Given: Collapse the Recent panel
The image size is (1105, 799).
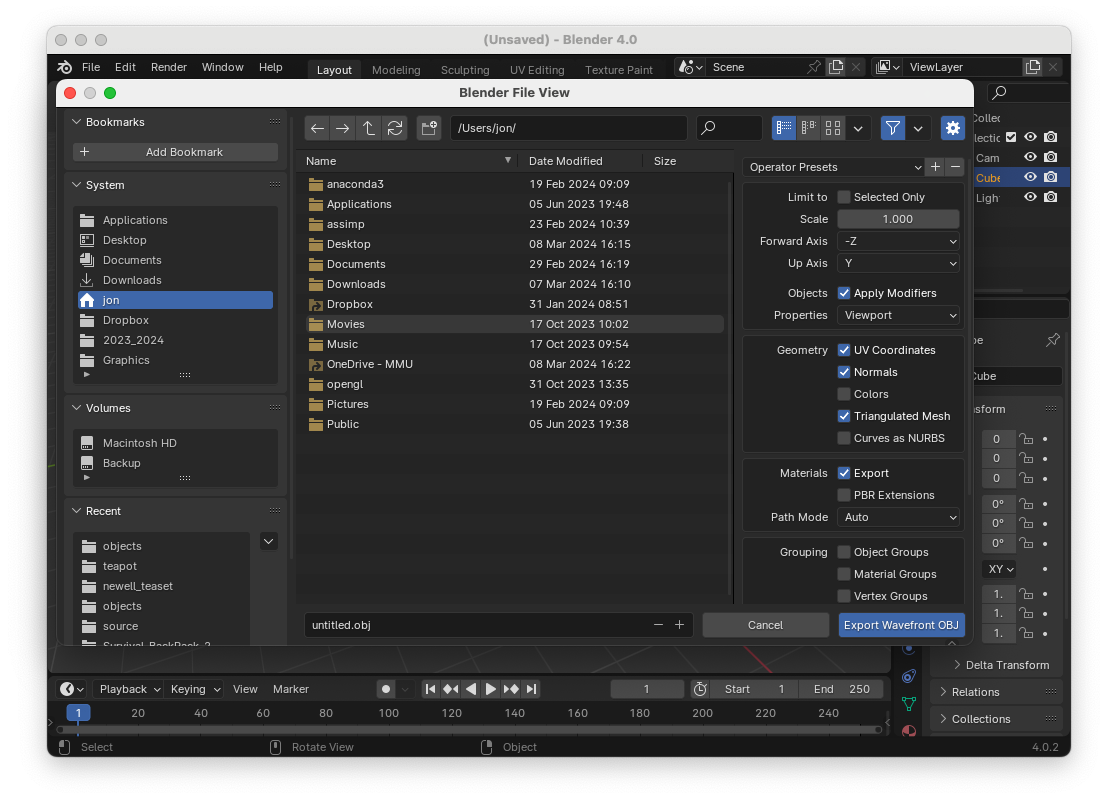Looking at the screenshot, I should point(77,511).
